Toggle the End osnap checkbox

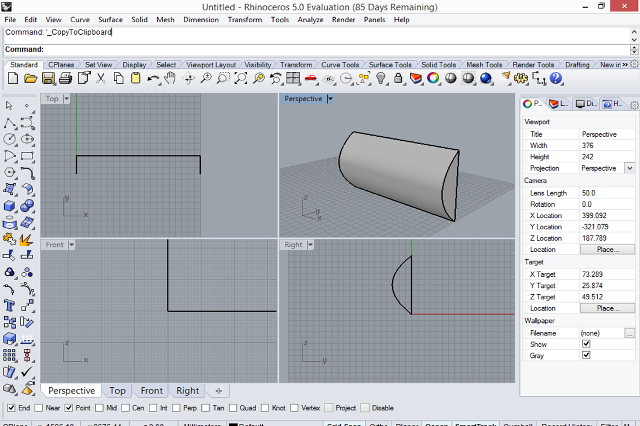coord(11,408)
